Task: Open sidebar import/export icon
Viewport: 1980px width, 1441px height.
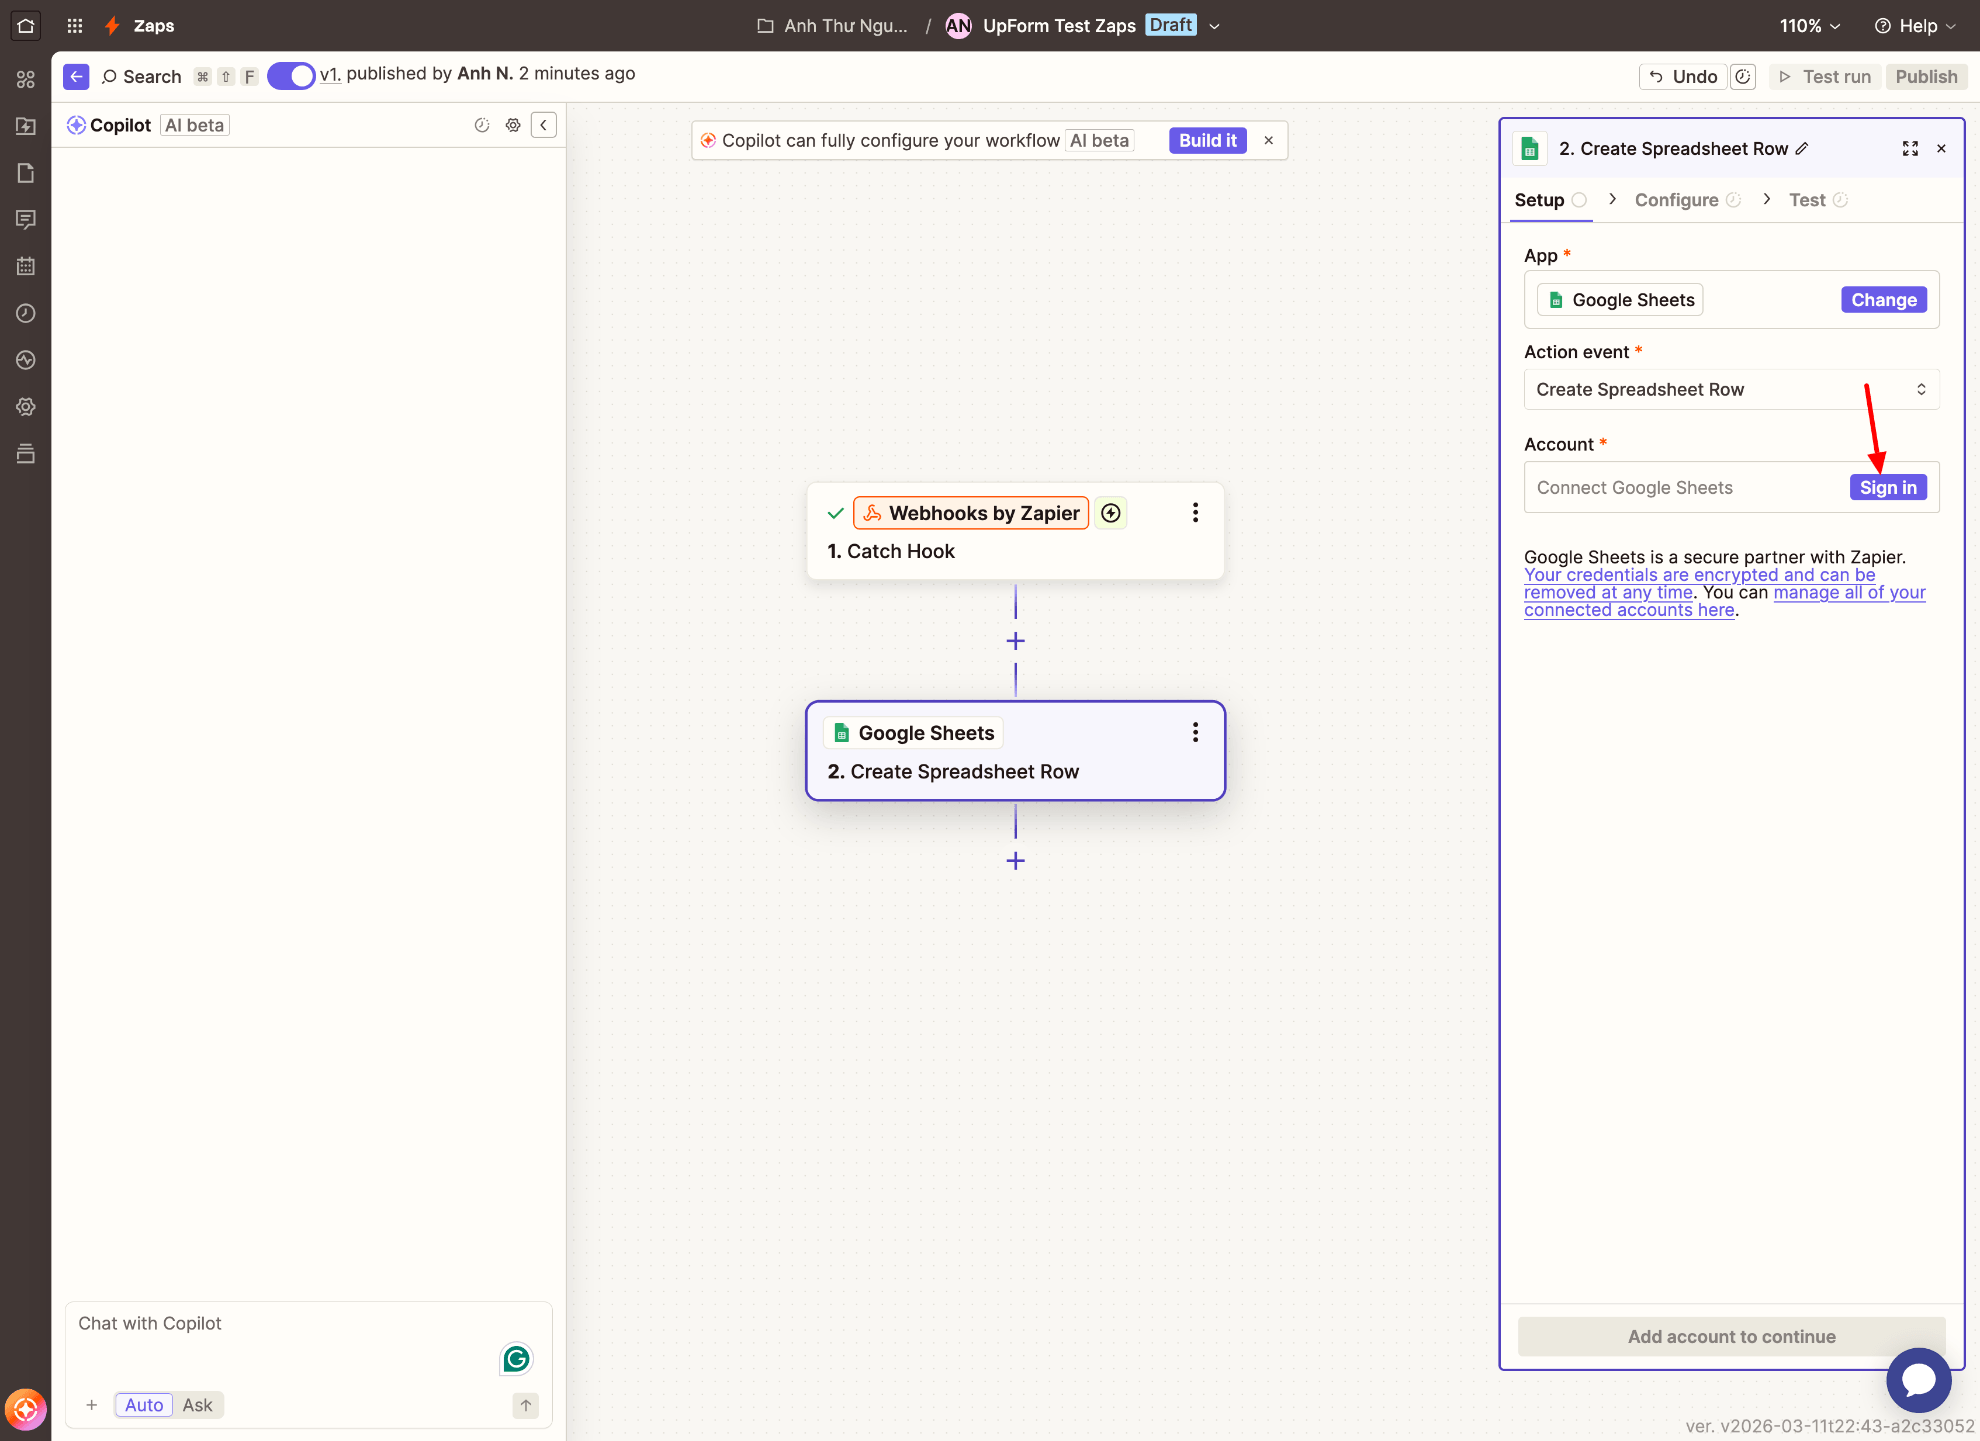Action: point(26,126)
